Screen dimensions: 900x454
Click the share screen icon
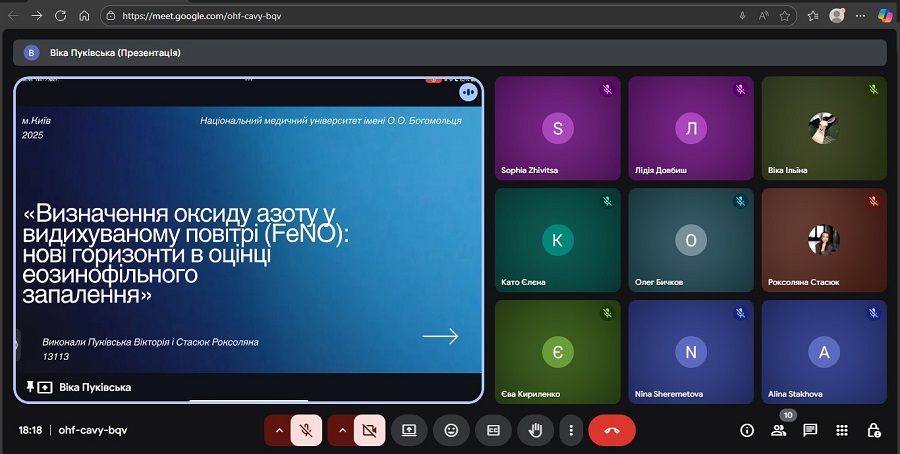[409, 430]
